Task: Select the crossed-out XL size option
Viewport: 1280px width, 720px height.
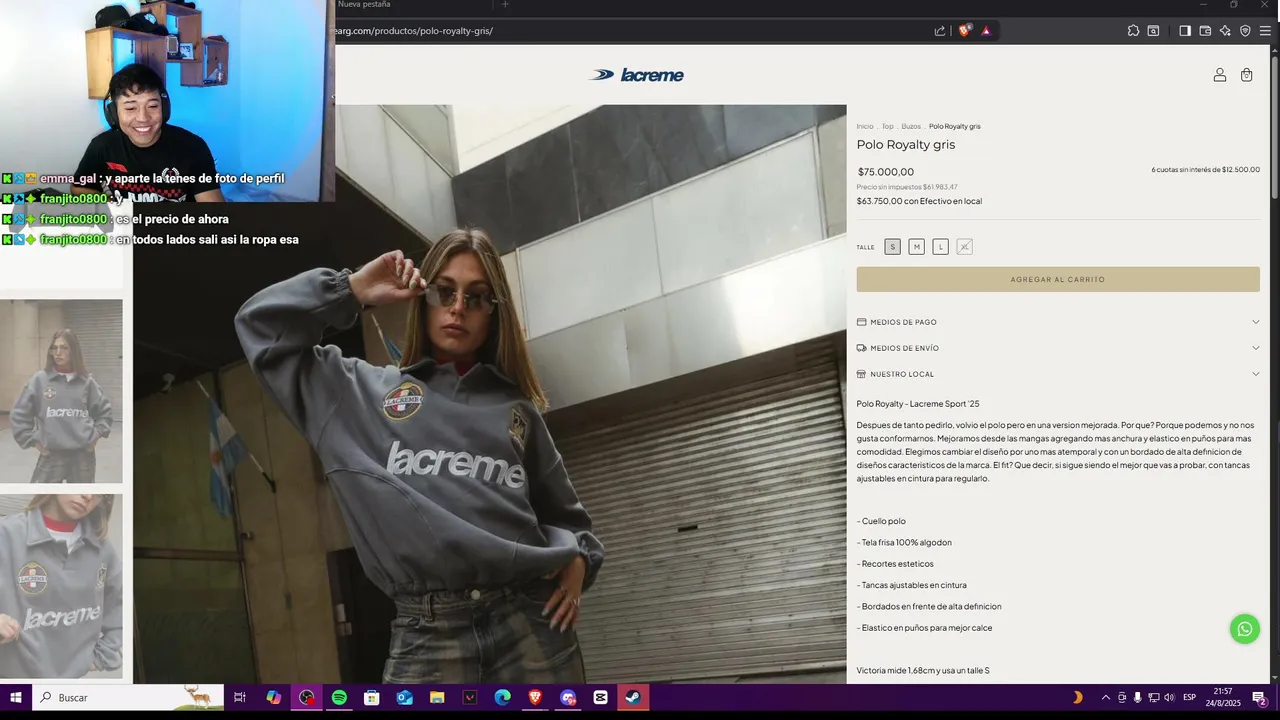Action: click(964, 247)
